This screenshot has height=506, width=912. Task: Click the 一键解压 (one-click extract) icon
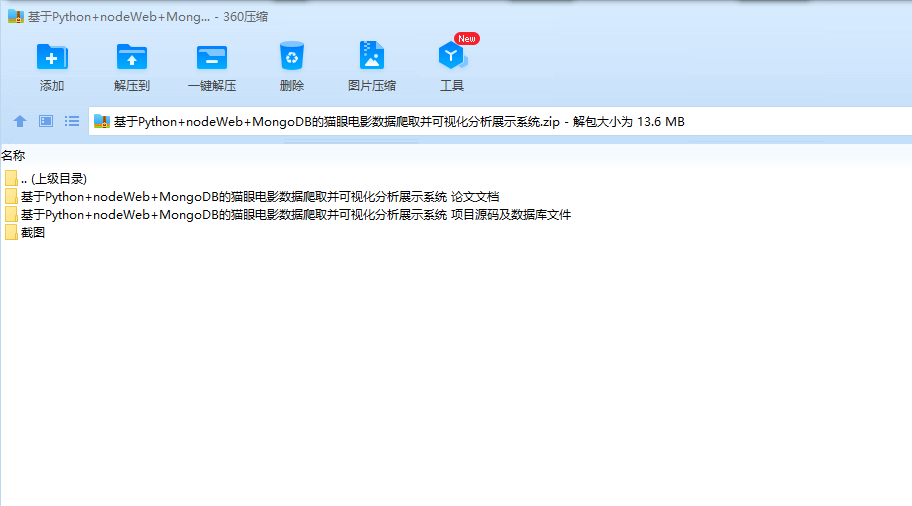click(212, 57)
